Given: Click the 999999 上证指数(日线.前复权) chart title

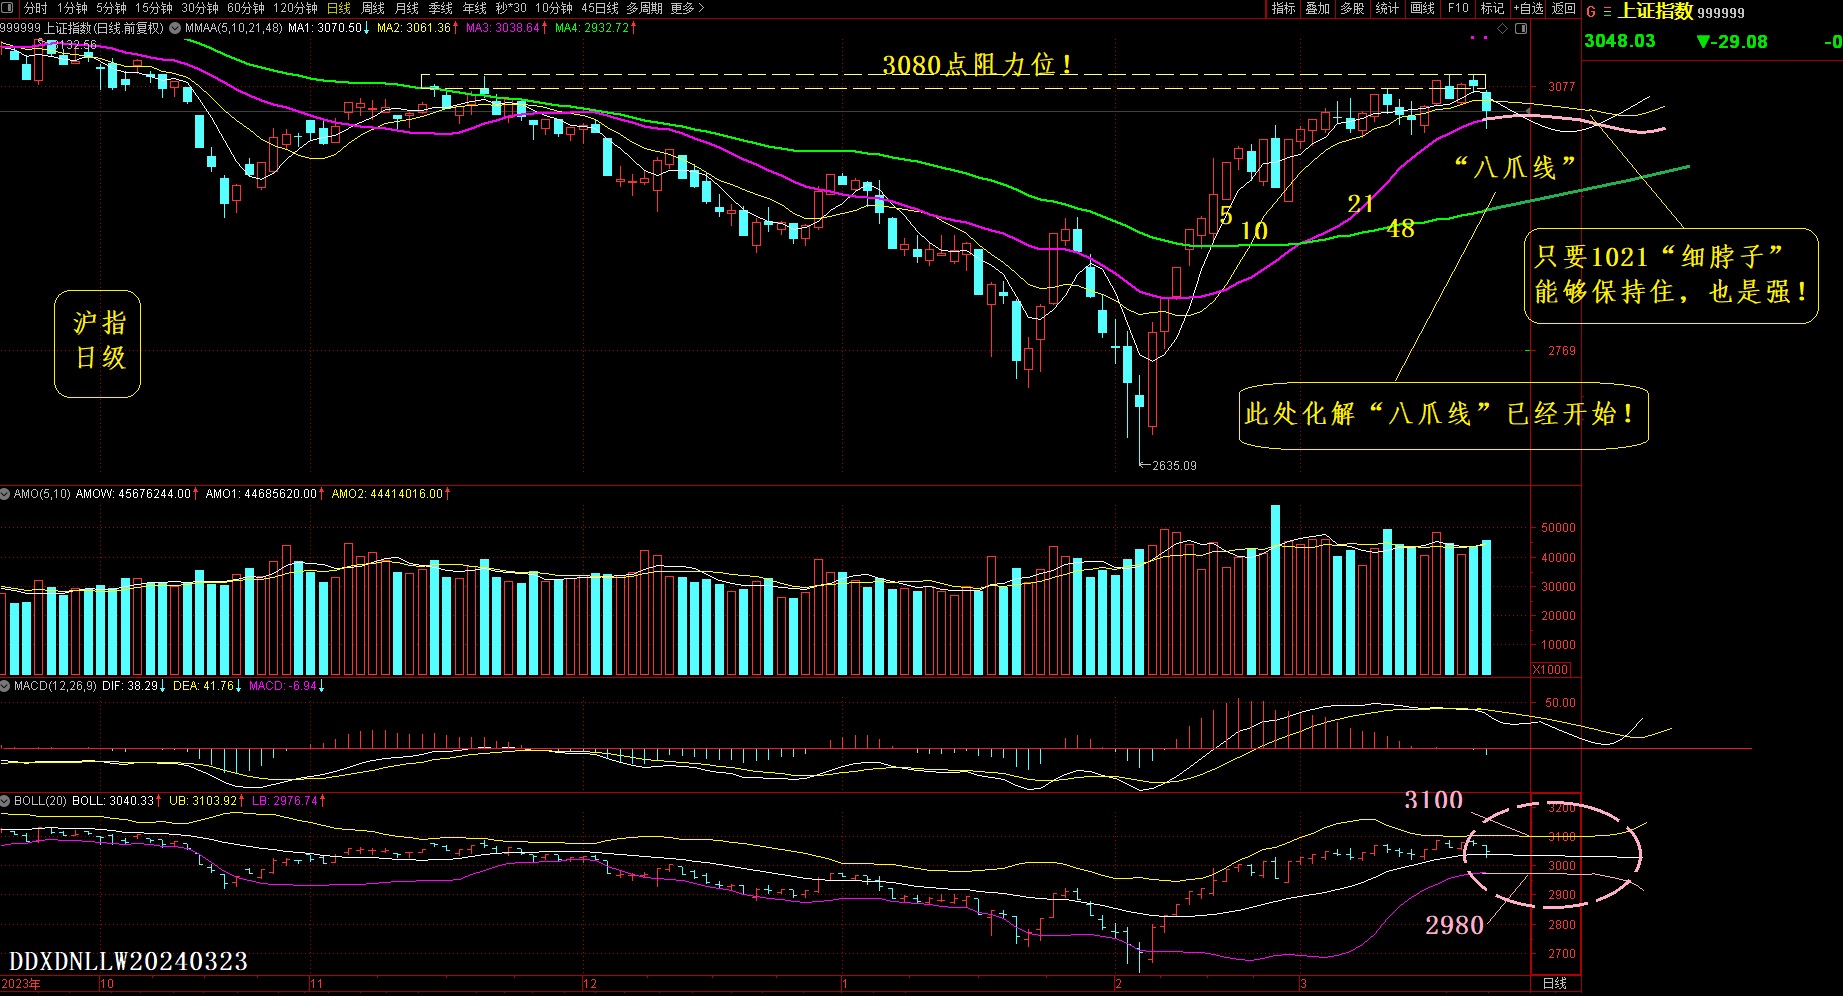Looking at the screenshot, I should (82, 28).
